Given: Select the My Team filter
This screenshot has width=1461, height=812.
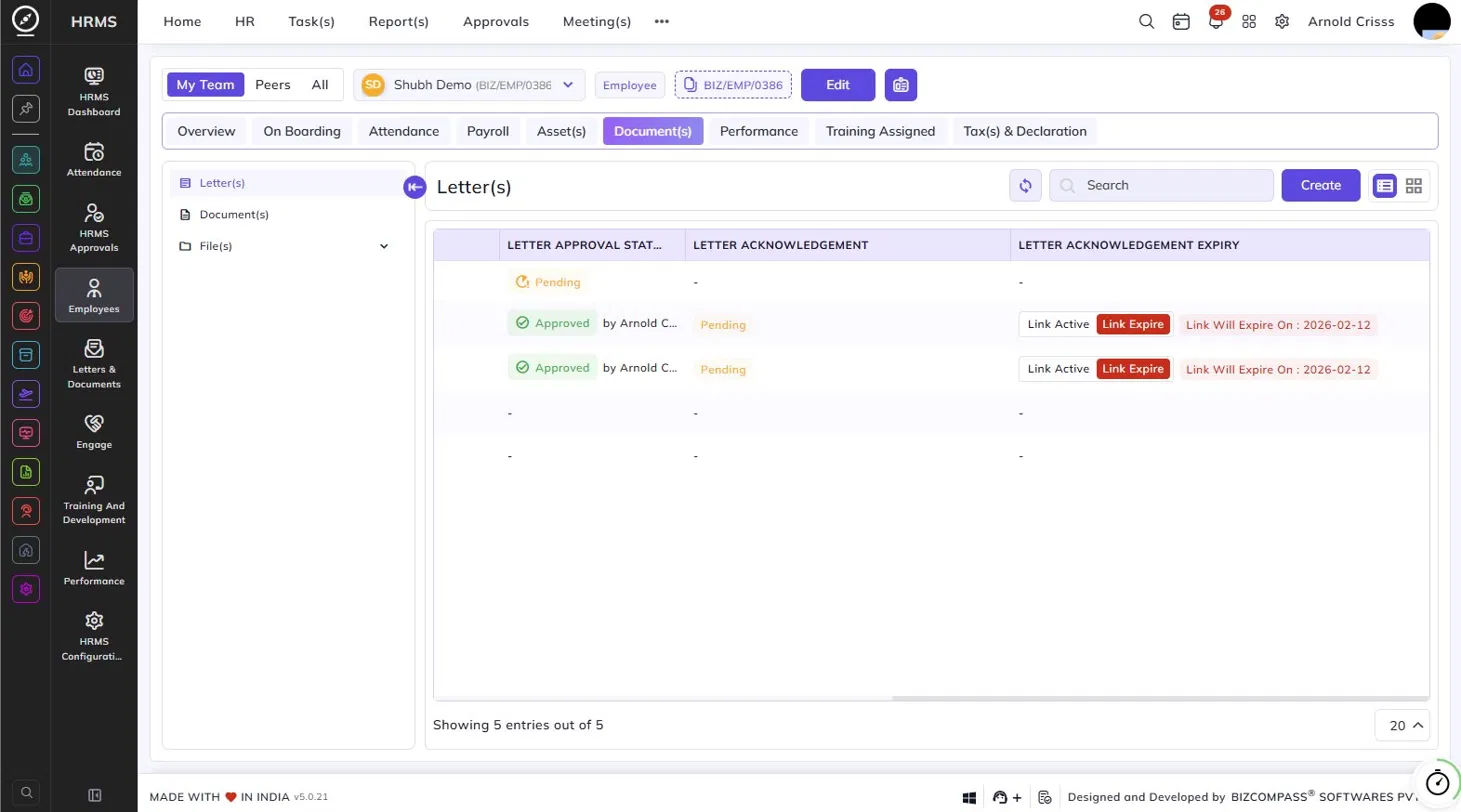Looking at the screenshot, I should [205, 85].
